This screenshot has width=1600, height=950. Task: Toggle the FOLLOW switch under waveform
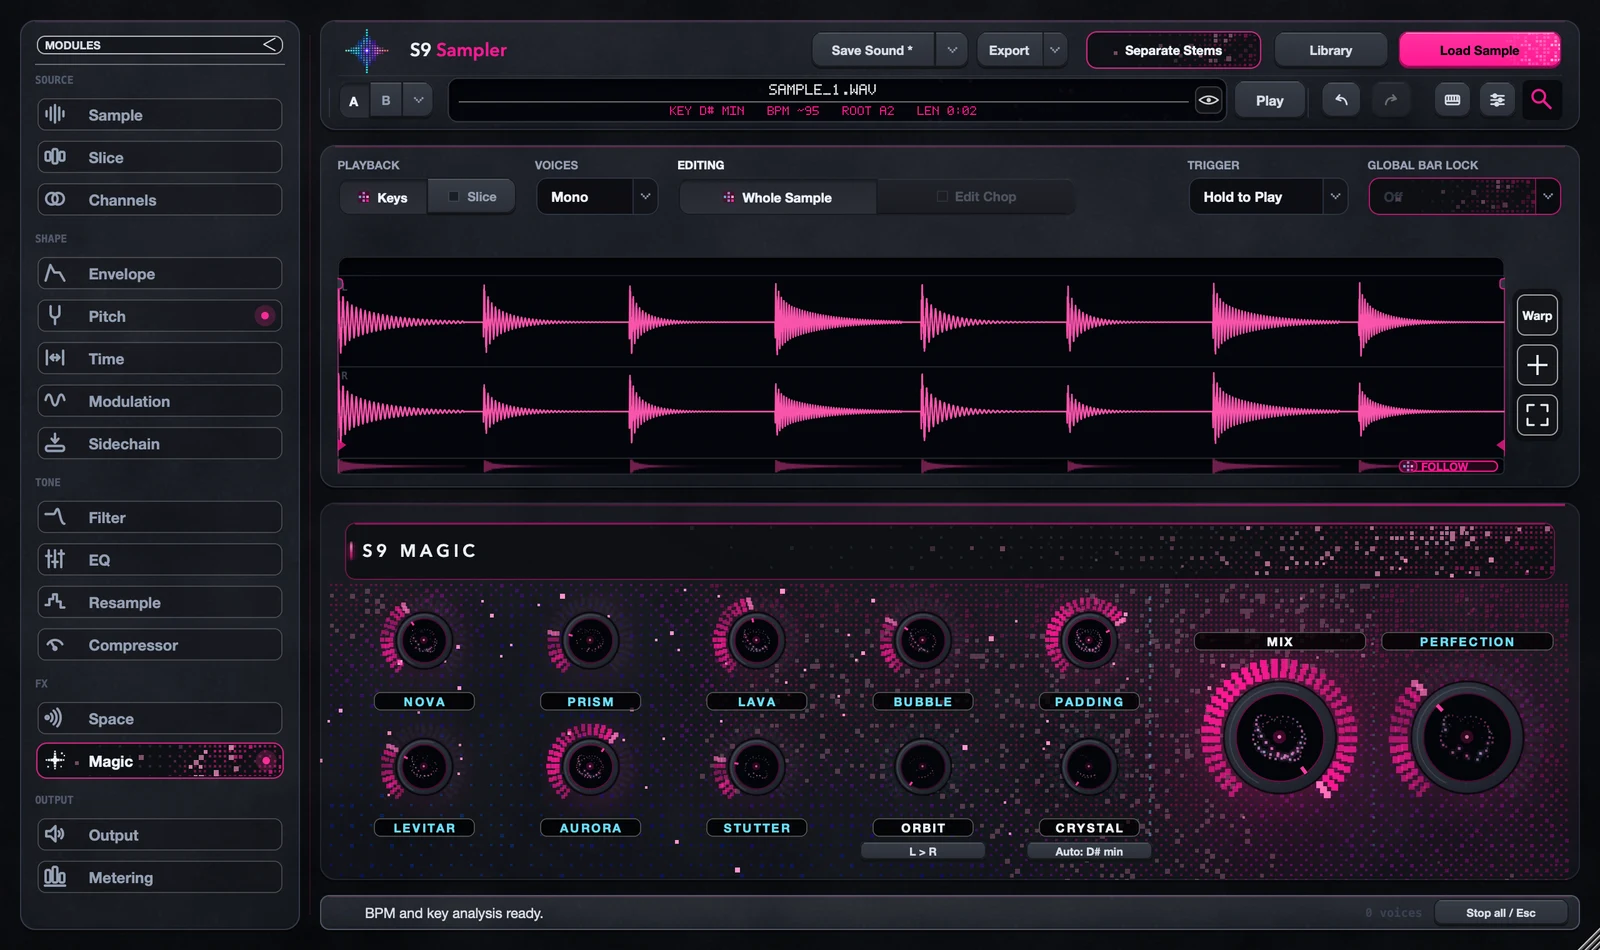(x=1448, y=466)
